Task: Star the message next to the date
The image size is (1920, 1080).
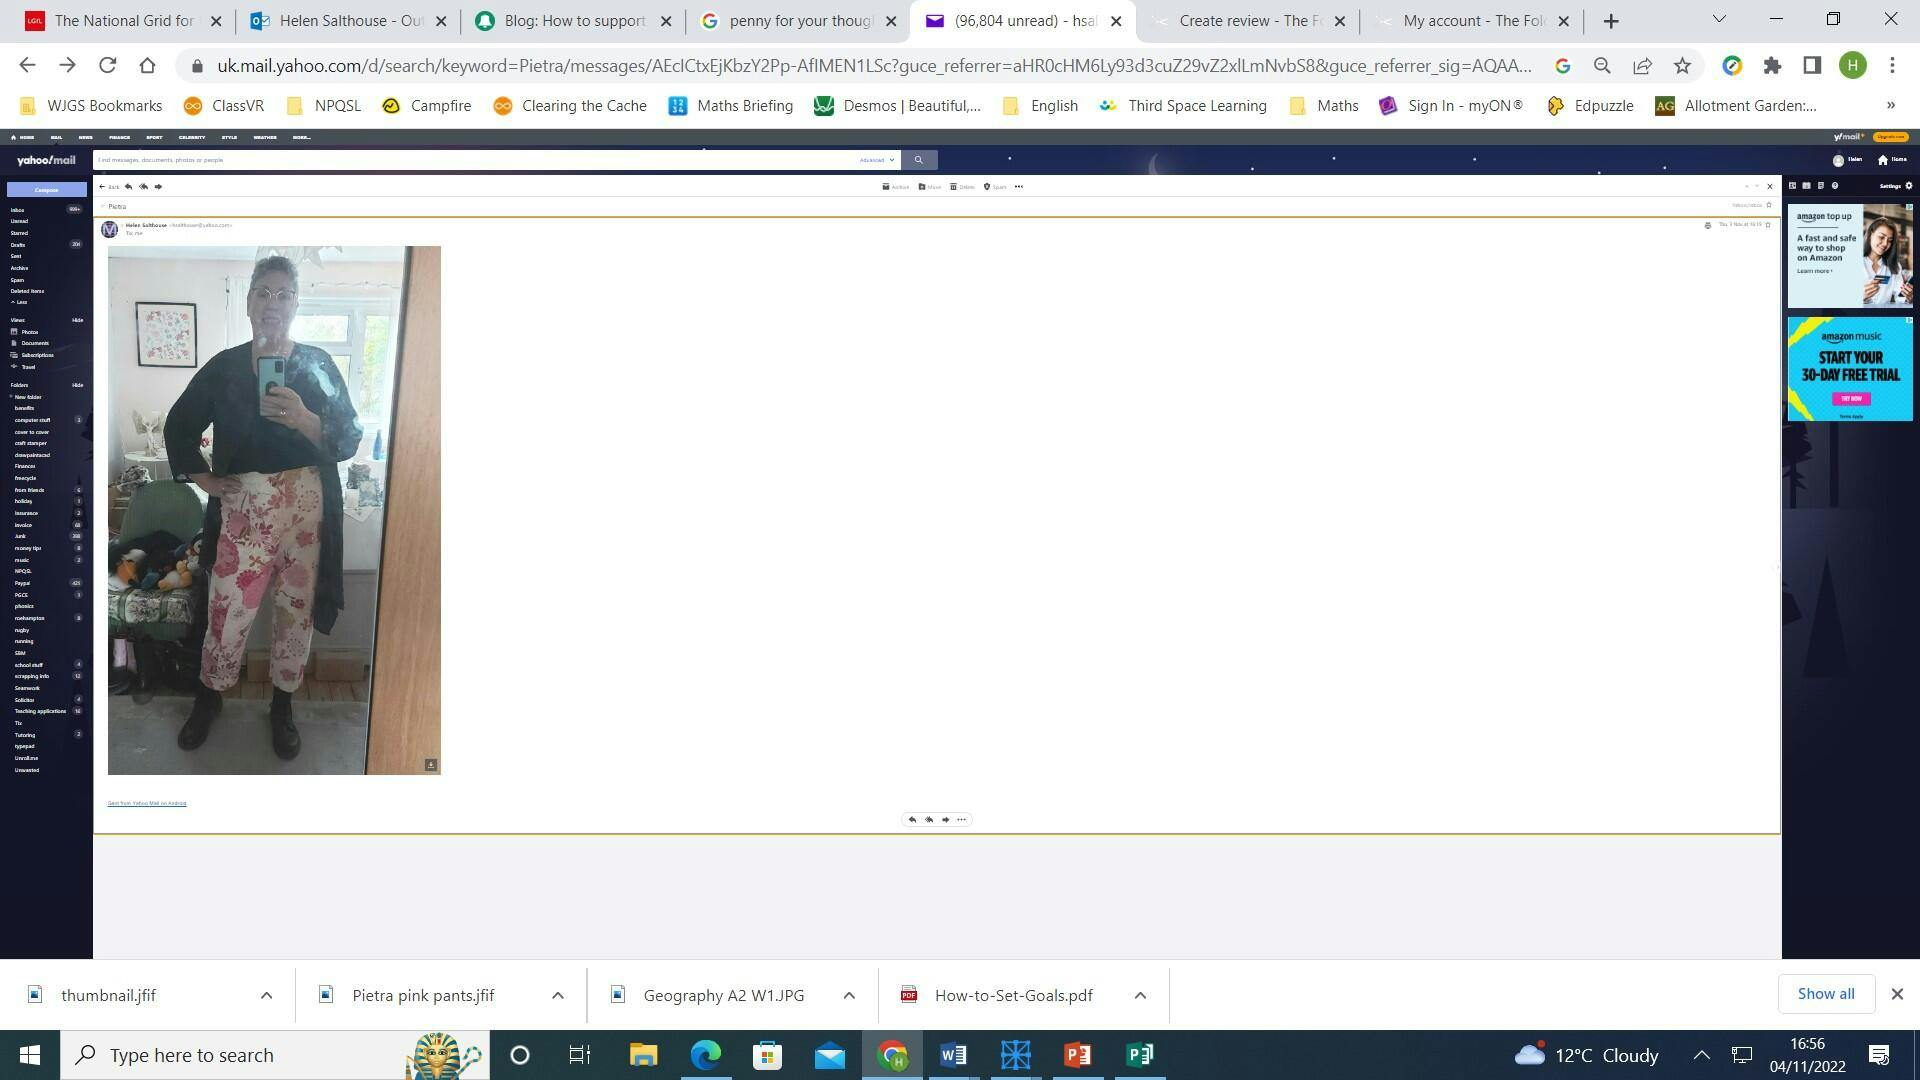Action: point(1768,226)
